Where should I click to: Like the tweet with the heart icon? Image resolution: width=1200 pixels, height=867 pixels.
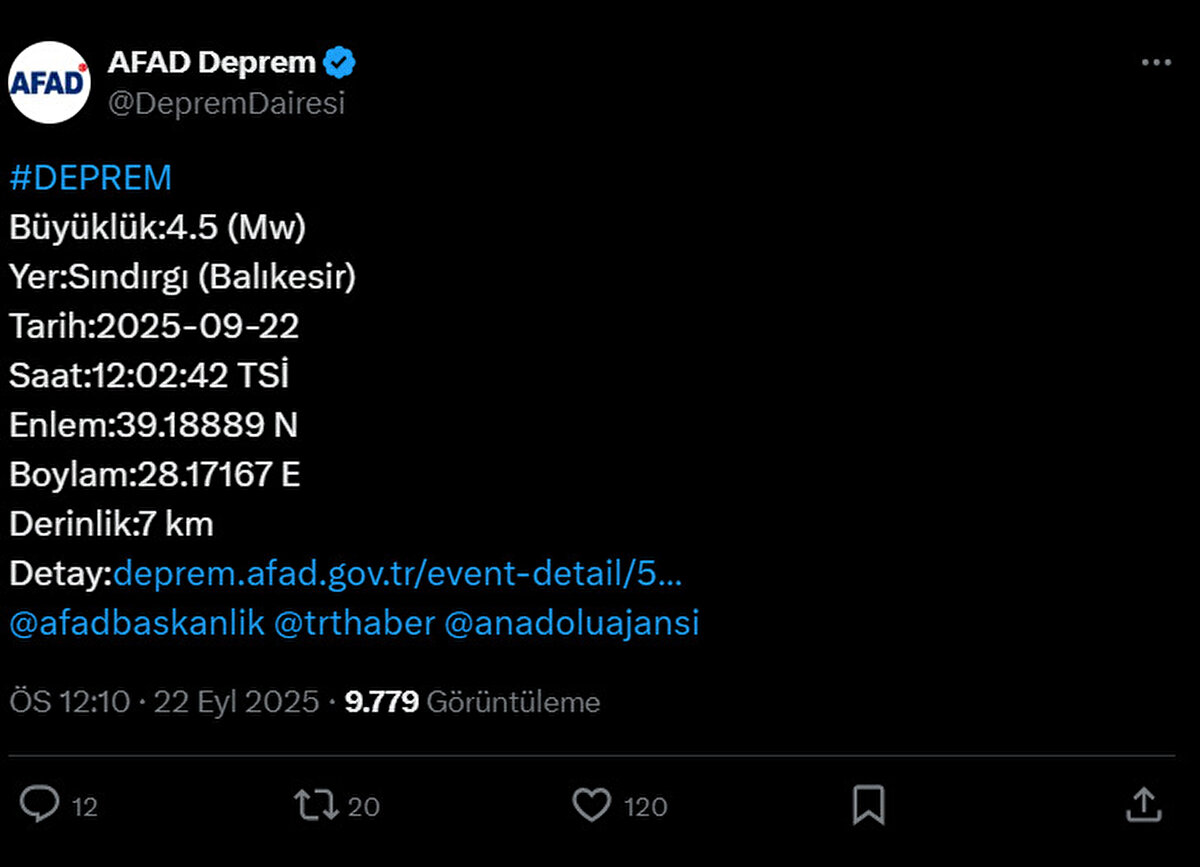point(592,804)
